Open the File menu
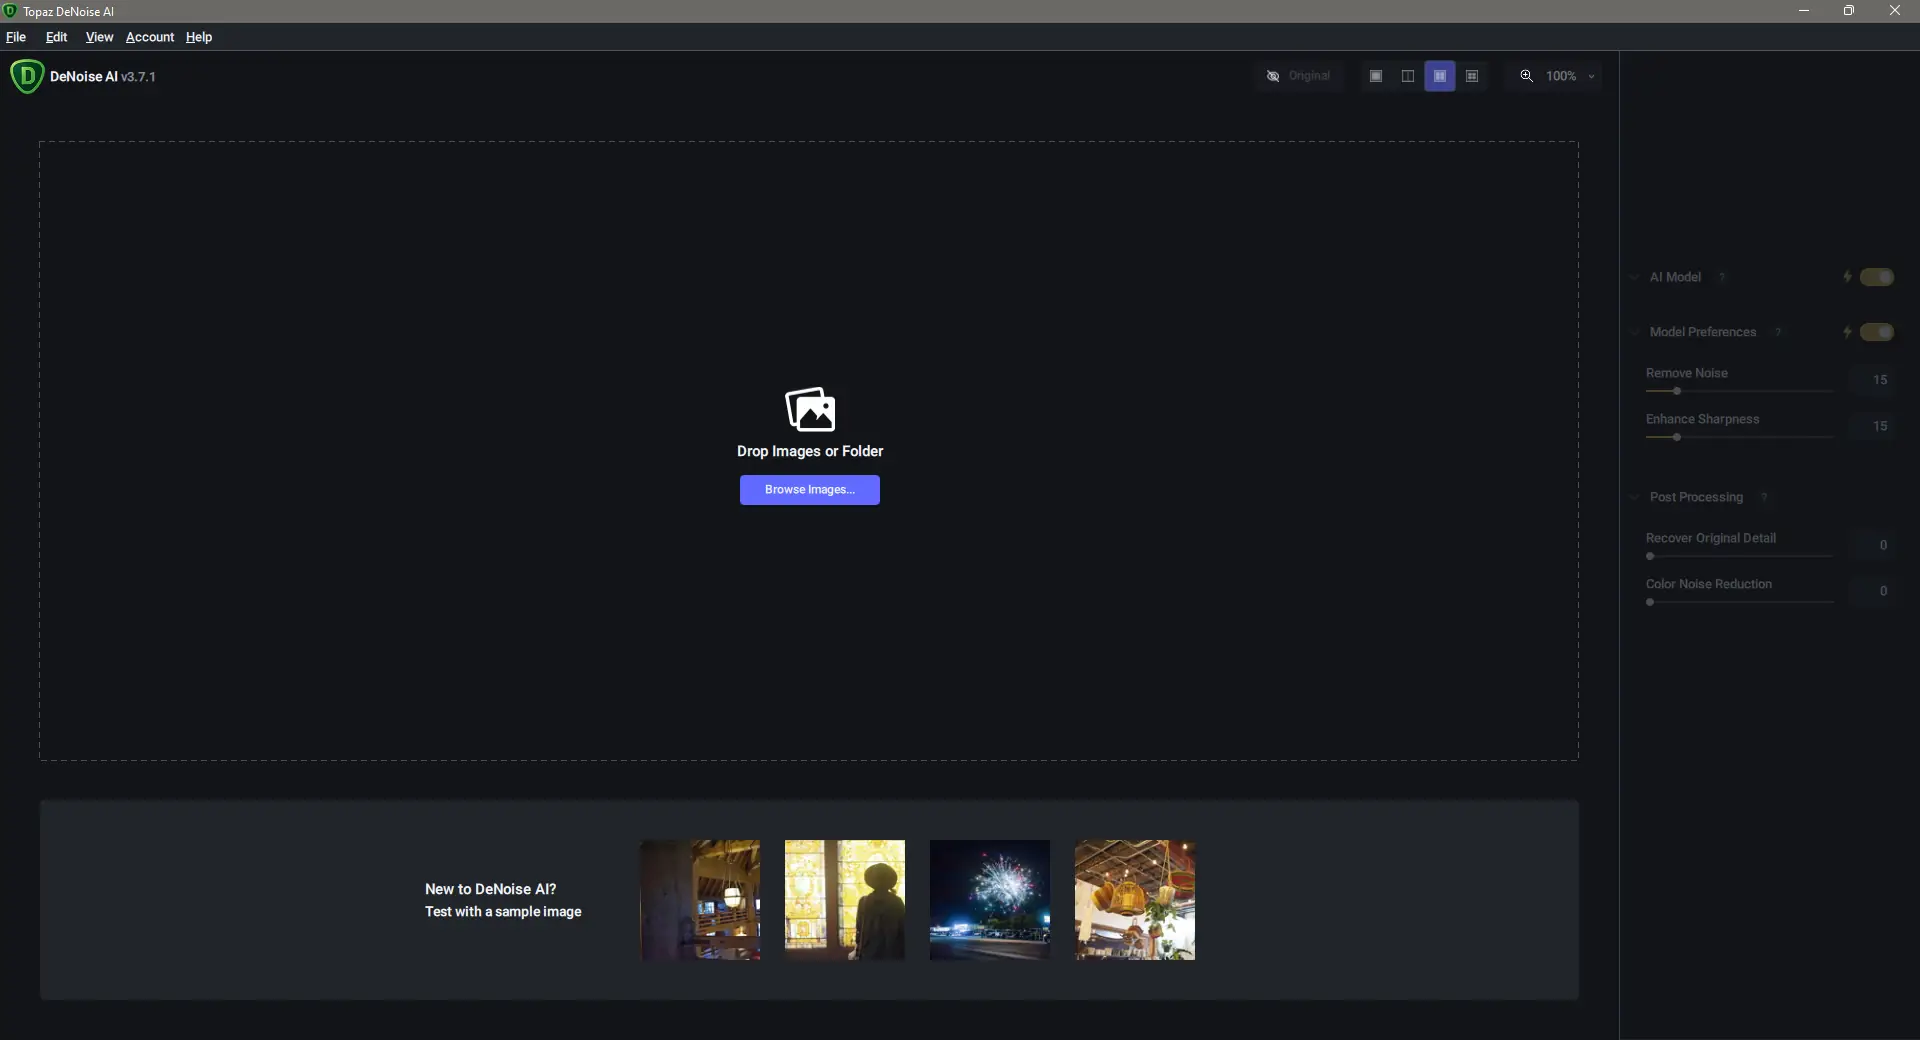The image size is (1920, 1040). coord(16,37)
